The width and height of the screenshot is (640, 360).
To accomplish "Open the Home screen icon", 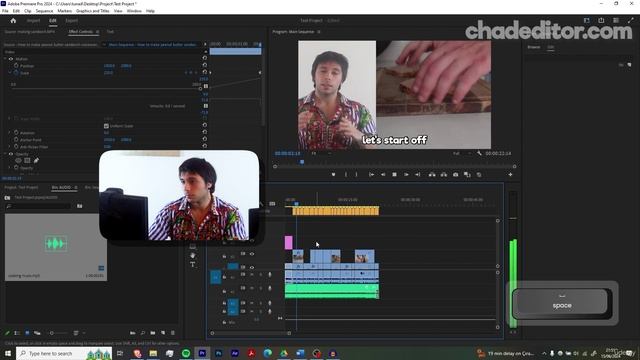I will (13, 20).
